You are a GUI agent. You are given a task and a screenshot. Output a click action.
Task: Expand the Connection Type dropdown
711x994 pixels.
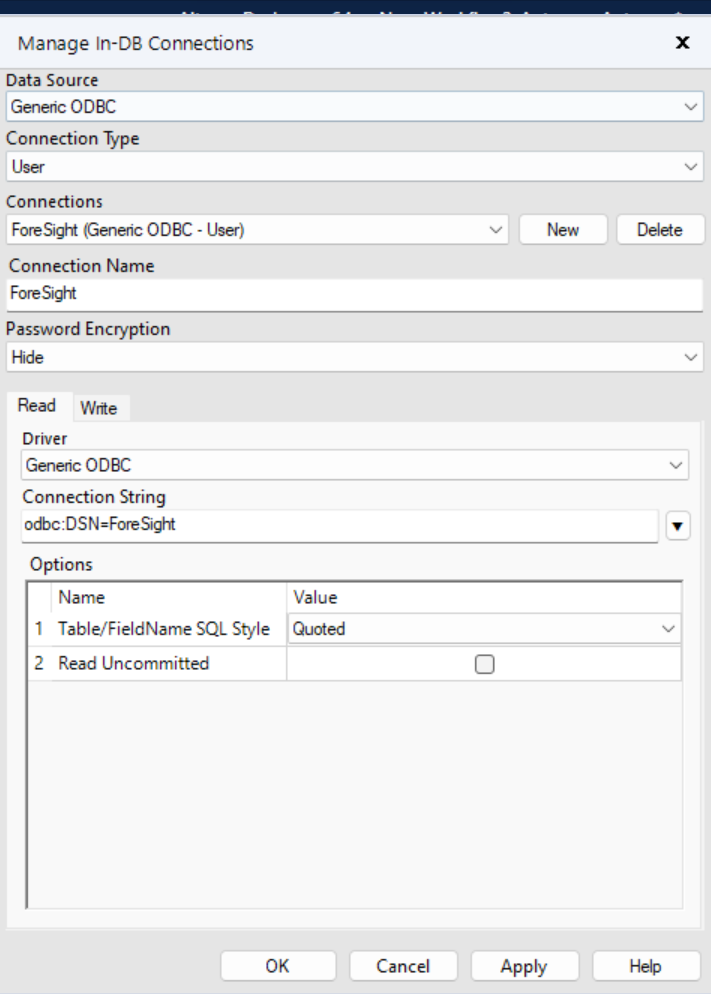(354, 167)
